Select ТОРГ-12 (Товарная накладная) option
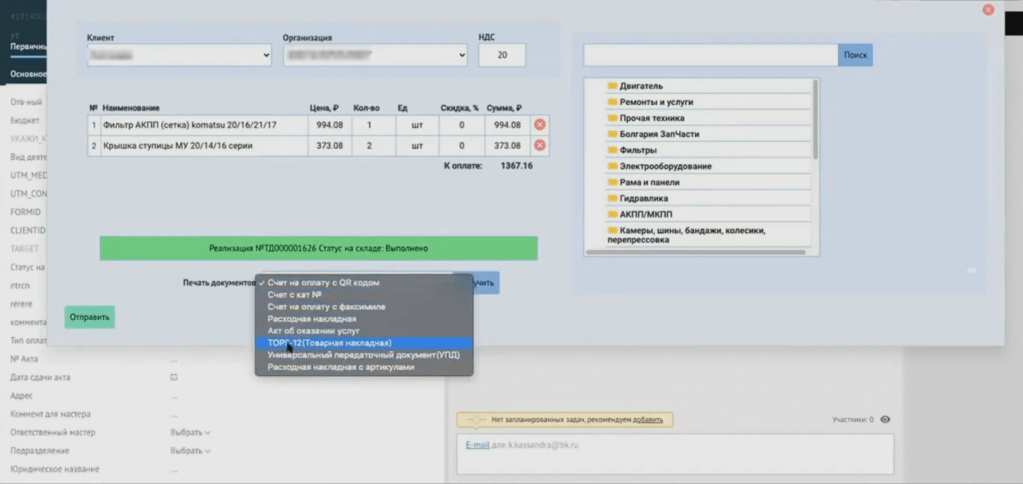The height and width of the screenshot is (484, 1023). (x=330, y=343)
